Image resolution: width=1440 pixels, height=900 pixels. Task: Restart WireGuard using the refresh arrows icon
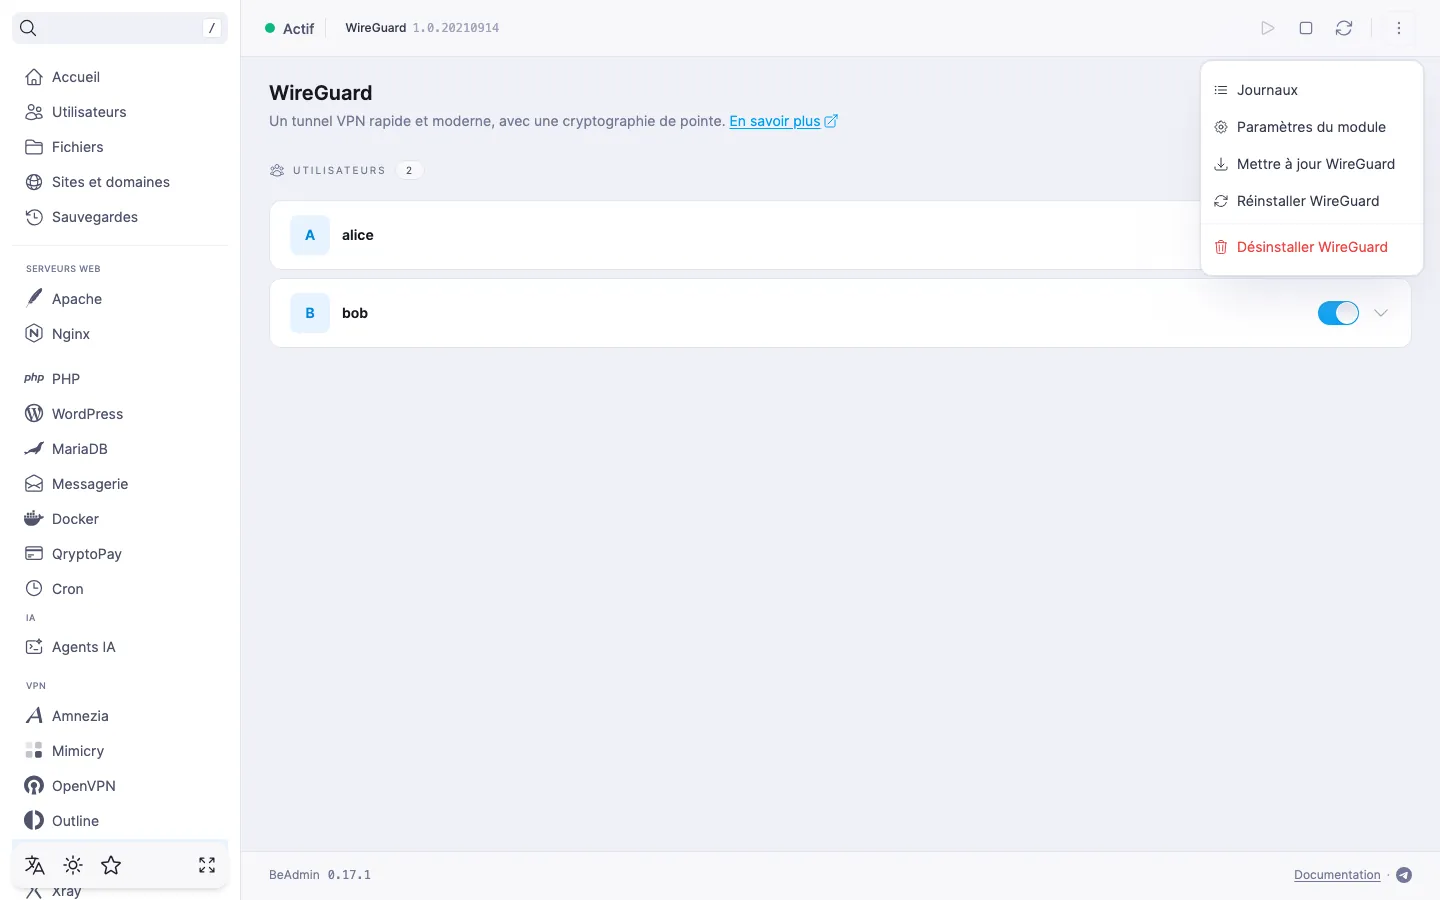point(1344,28)
